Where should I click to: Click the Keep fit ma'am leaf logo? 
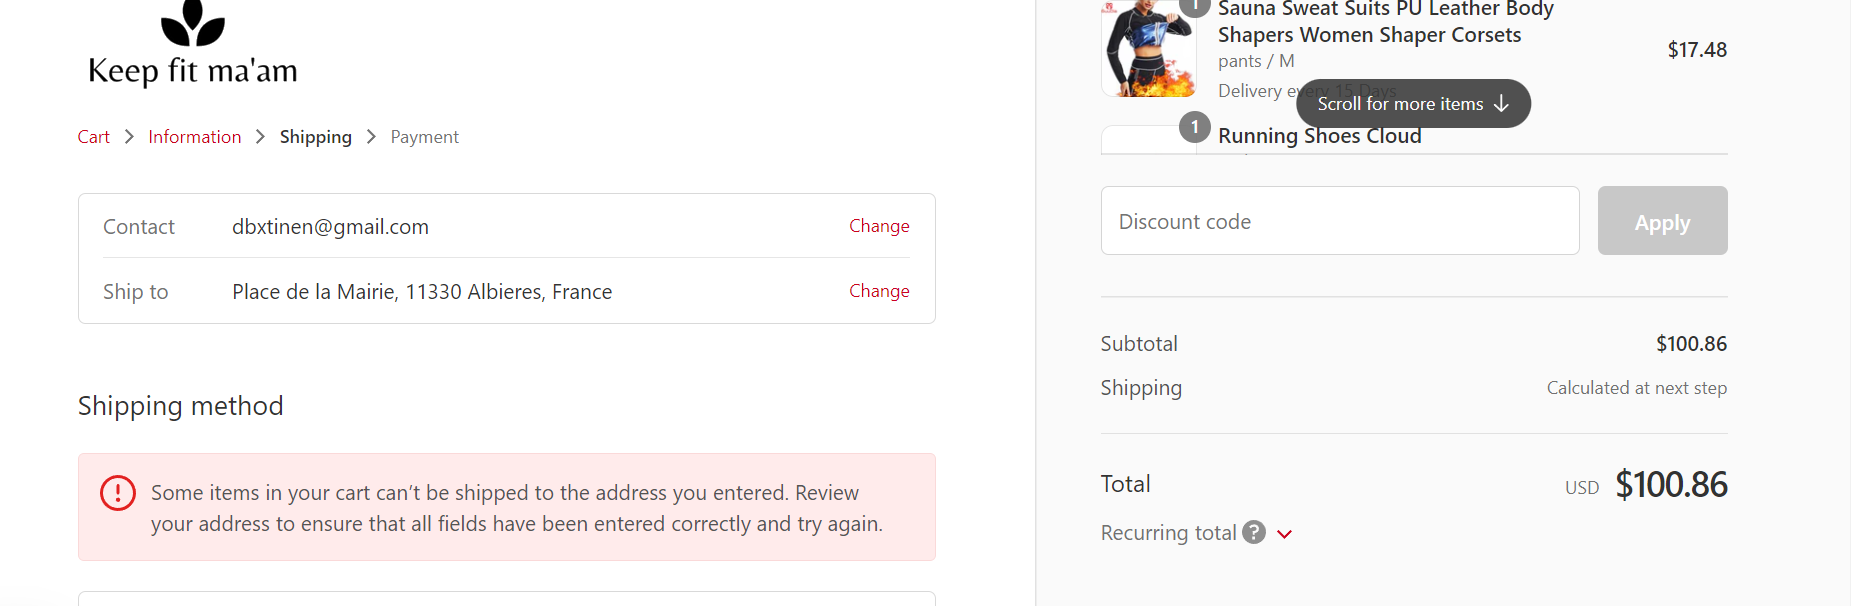click(x=193, y=24)
